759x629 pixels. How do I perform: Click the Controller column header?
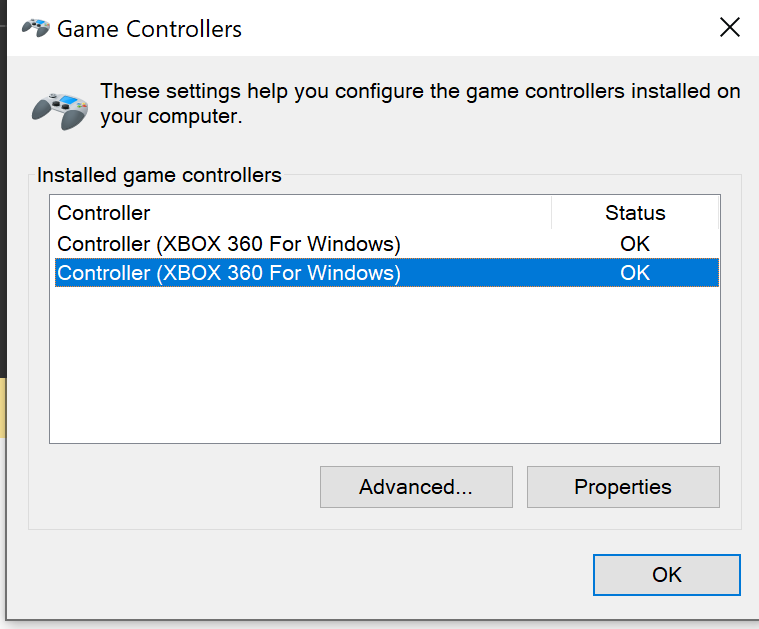pos(104,213)
